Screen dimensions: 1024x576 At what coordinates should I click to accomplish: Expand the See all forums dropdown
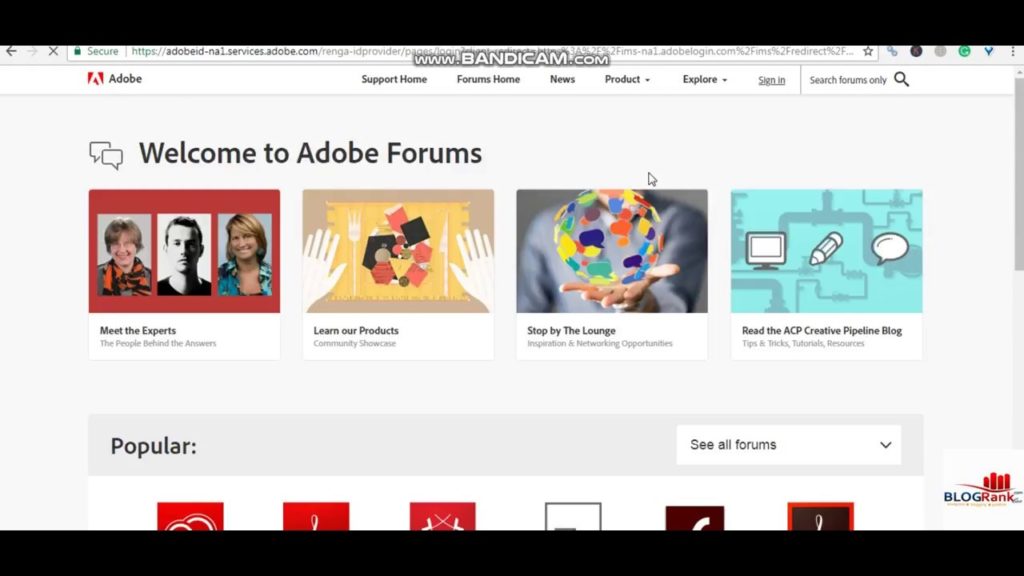coord(789,445)
